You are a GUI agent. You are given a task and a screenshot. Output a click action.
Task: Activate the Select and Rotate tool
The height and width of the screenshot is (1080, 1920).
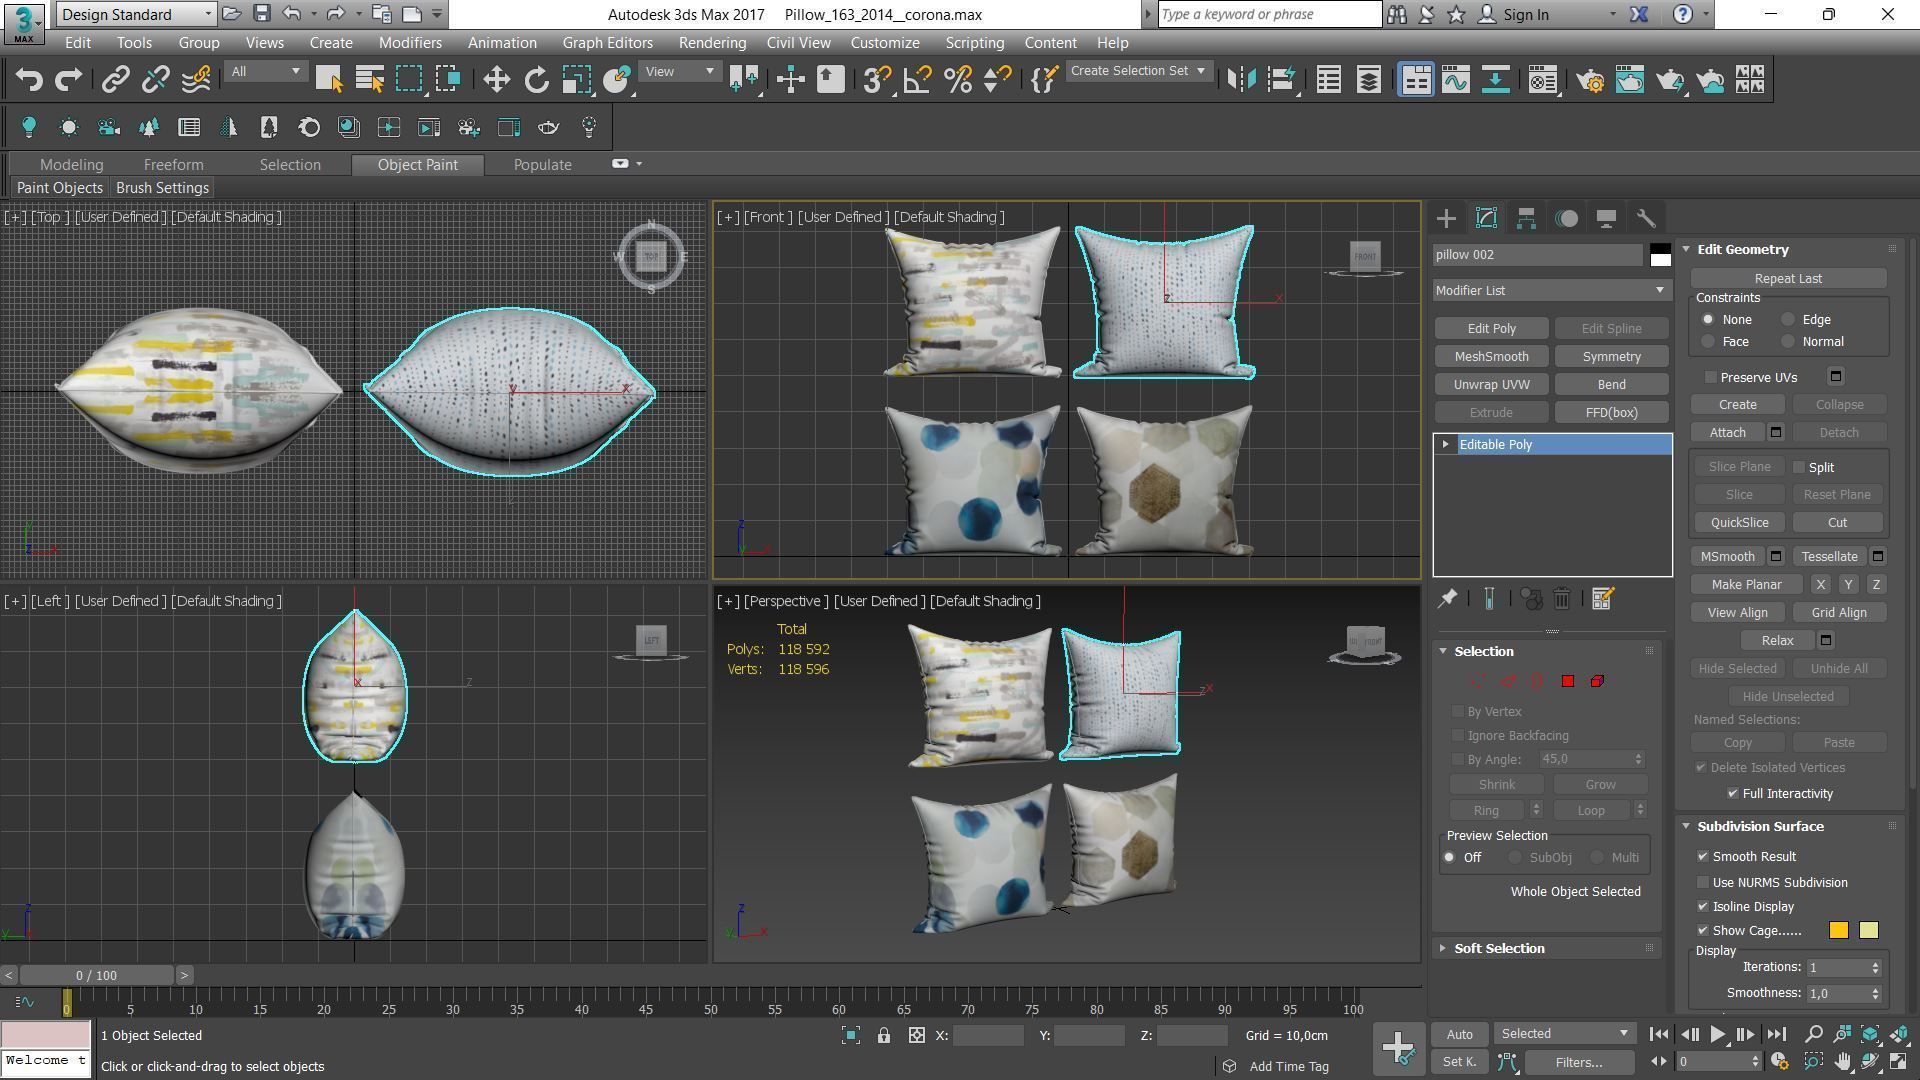(x=537, y=80)
